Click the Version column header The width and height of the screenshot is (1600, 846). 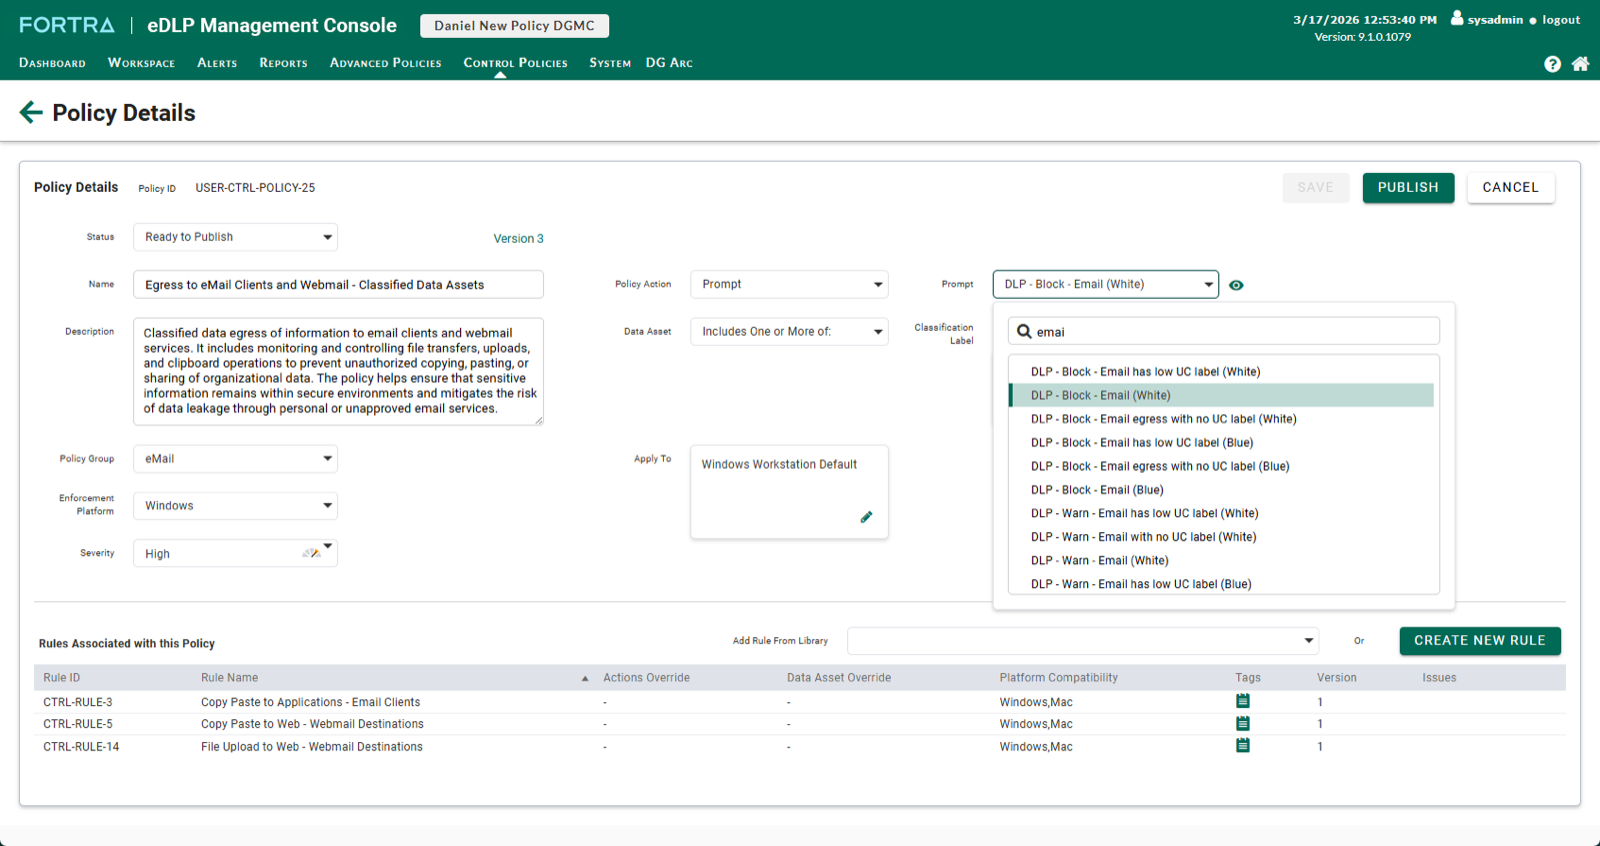(x=1336, y=678)
